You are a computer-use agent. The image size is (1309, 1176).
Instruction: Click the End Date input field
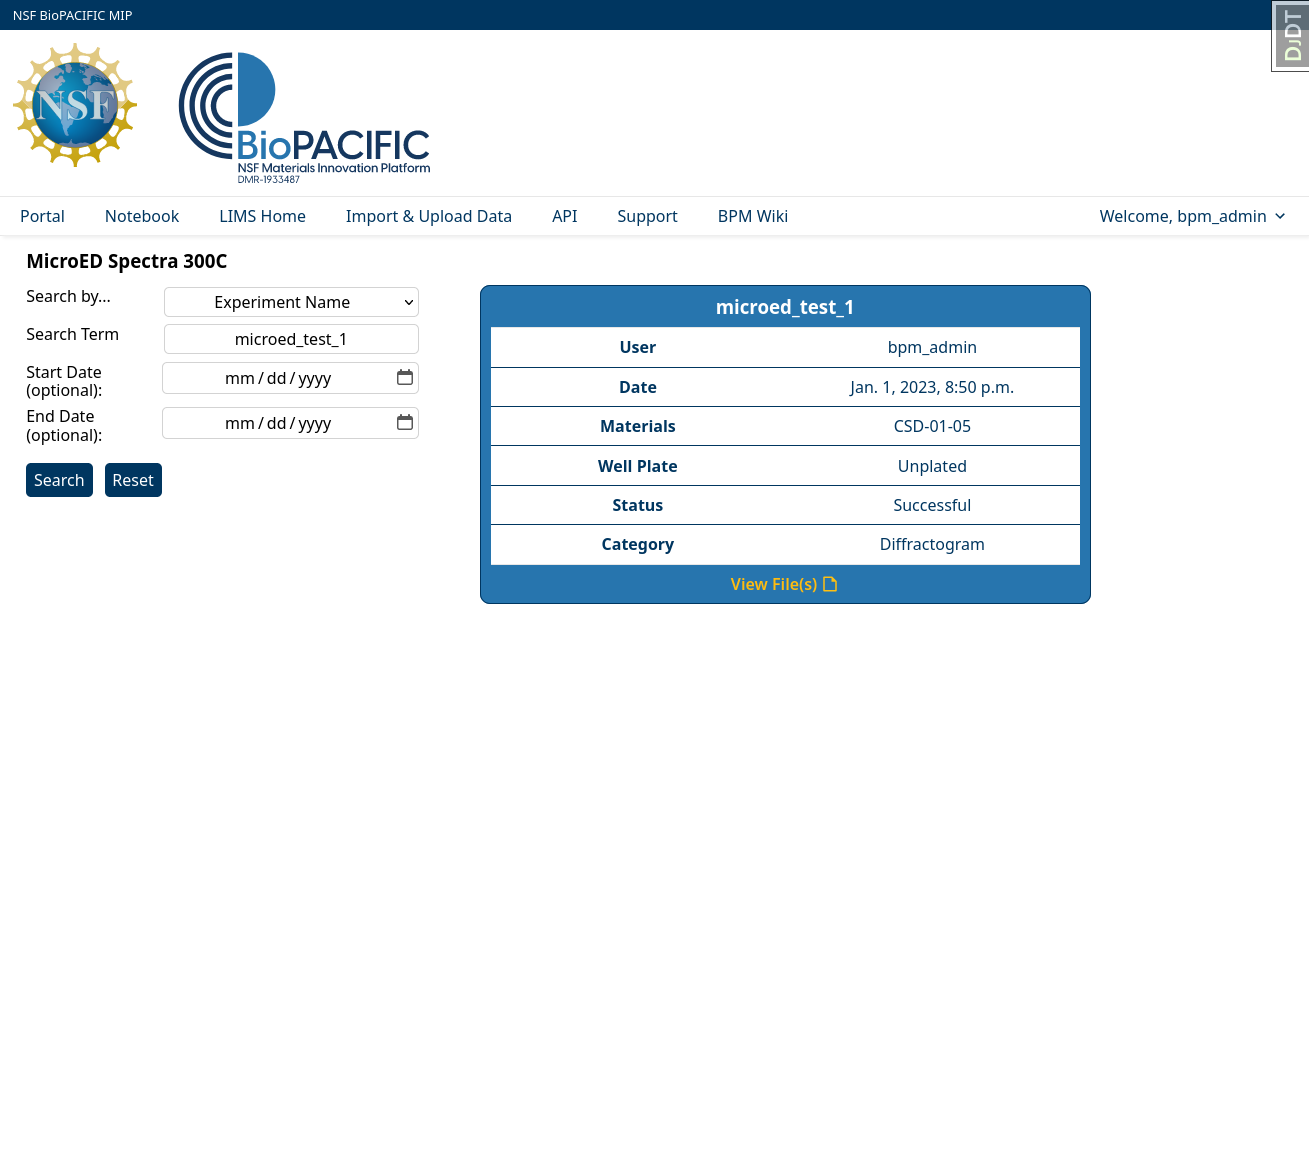pyautogui.click(x=280, y=422)
